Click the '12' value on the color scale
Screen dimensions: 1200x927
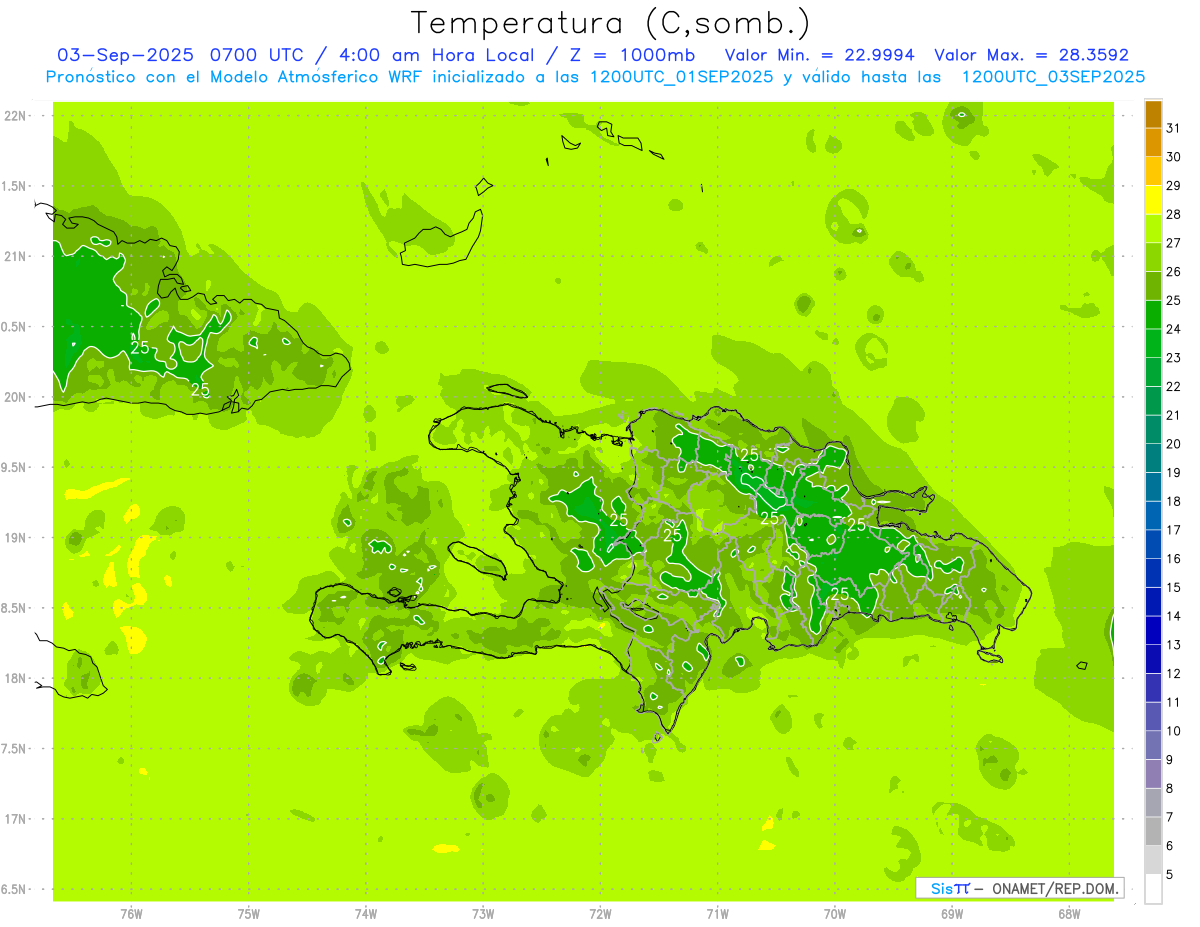click(1174, 674)
